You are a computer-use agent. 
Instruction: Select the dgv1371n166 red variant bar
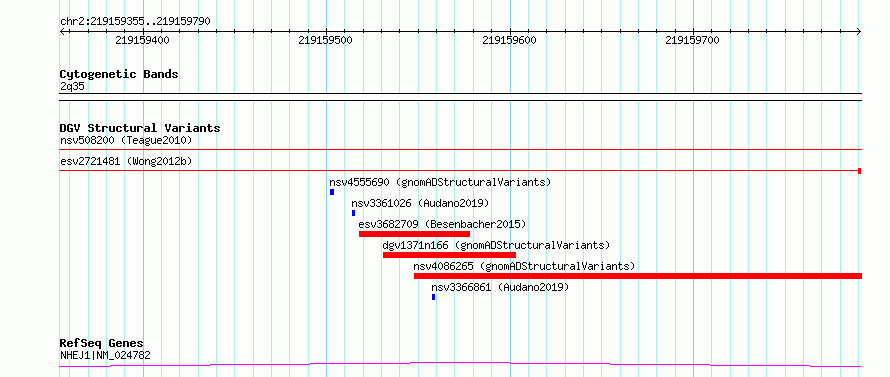tap(450, 255)
